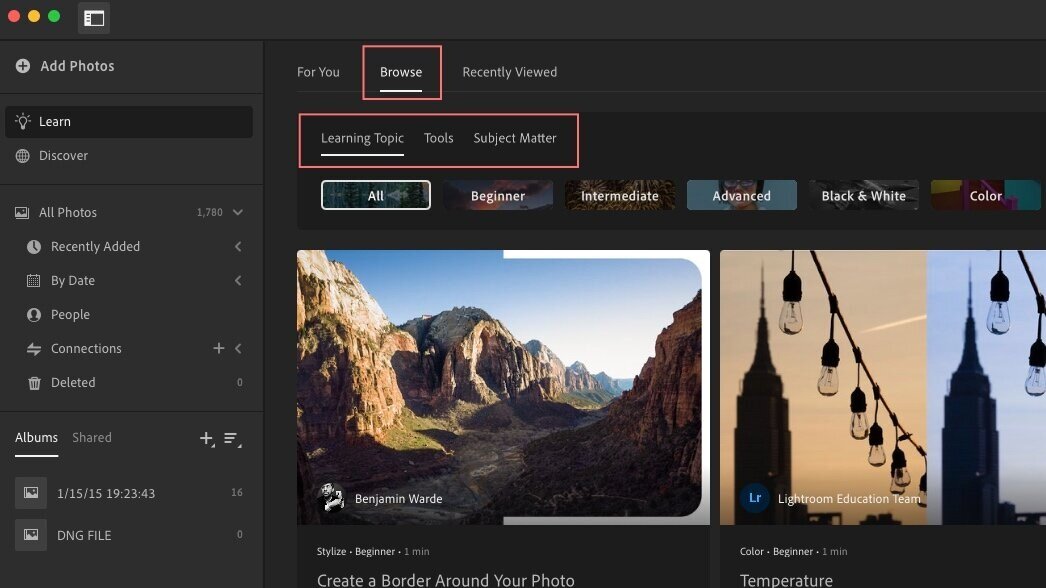Filter tutorials by Black & White

(x=864, y=196)
